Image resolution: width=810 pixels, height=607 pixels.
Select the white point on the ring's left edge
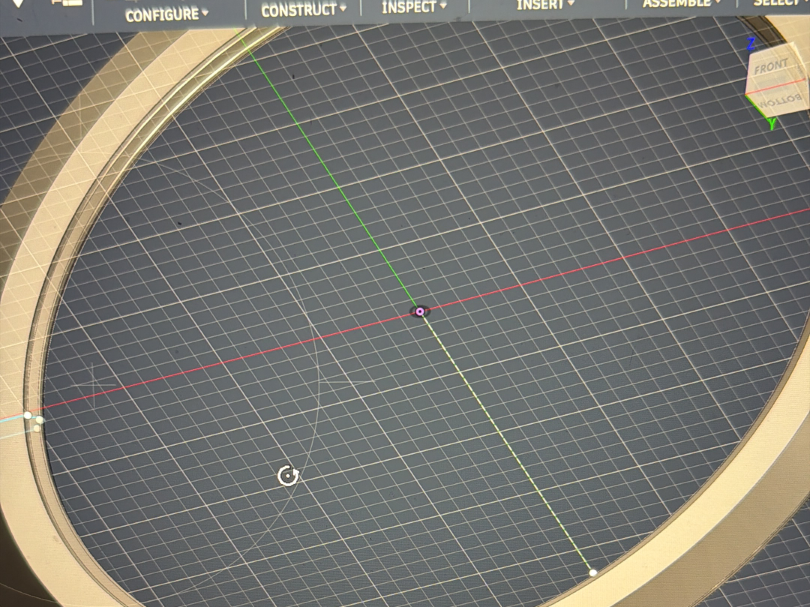coord(28,415)
